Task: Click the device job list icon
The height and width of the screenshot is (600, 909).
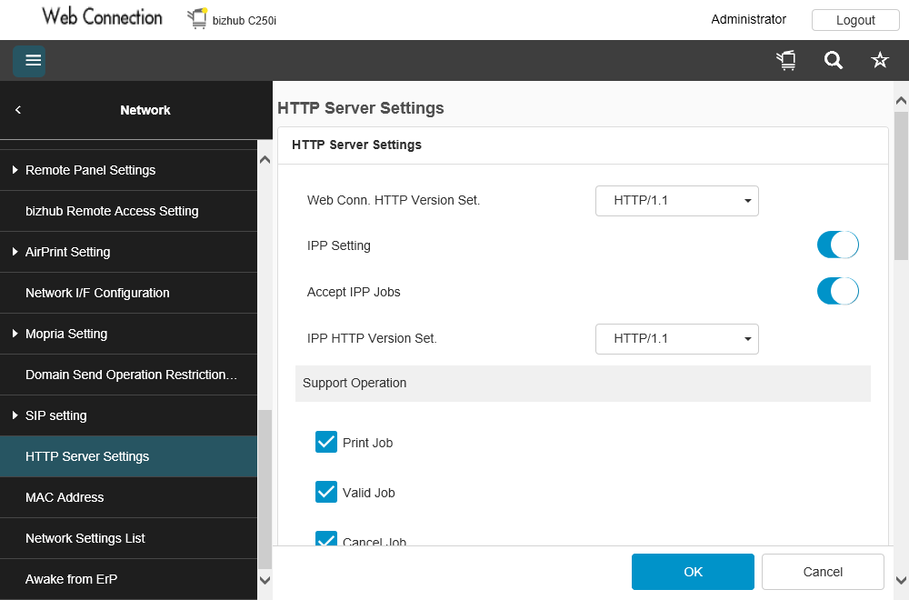Action: tap(786, 61)
